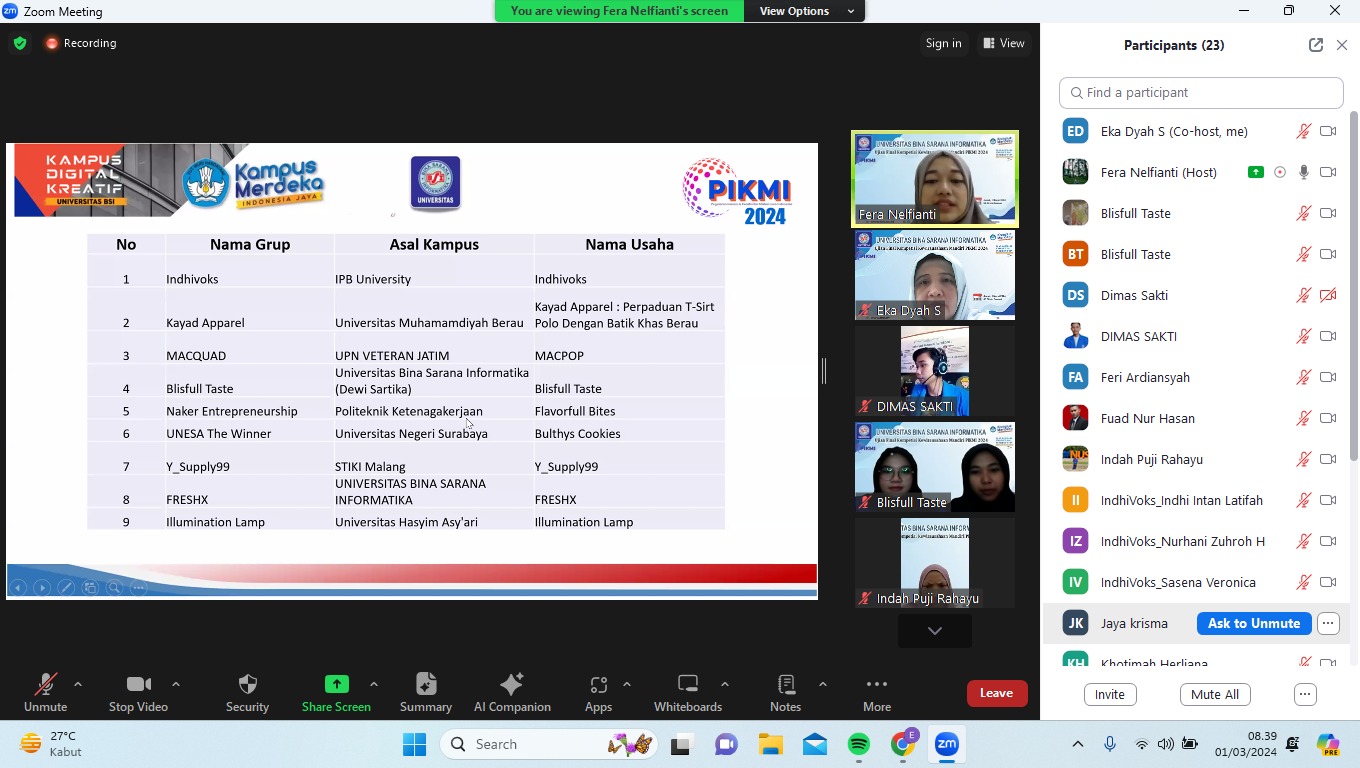Open audio options arrow beside Unmute

[78, 685]
